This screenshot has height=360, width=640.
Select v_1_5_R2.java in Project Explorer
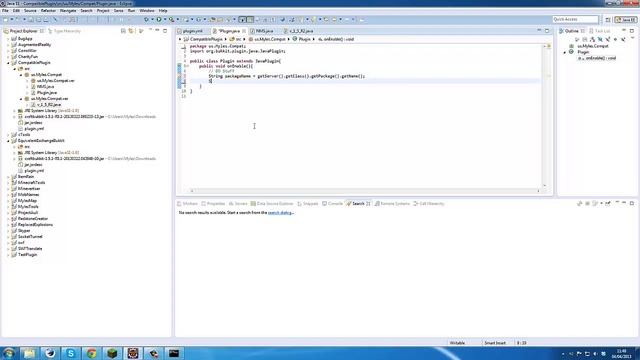[x=49, y=105]
